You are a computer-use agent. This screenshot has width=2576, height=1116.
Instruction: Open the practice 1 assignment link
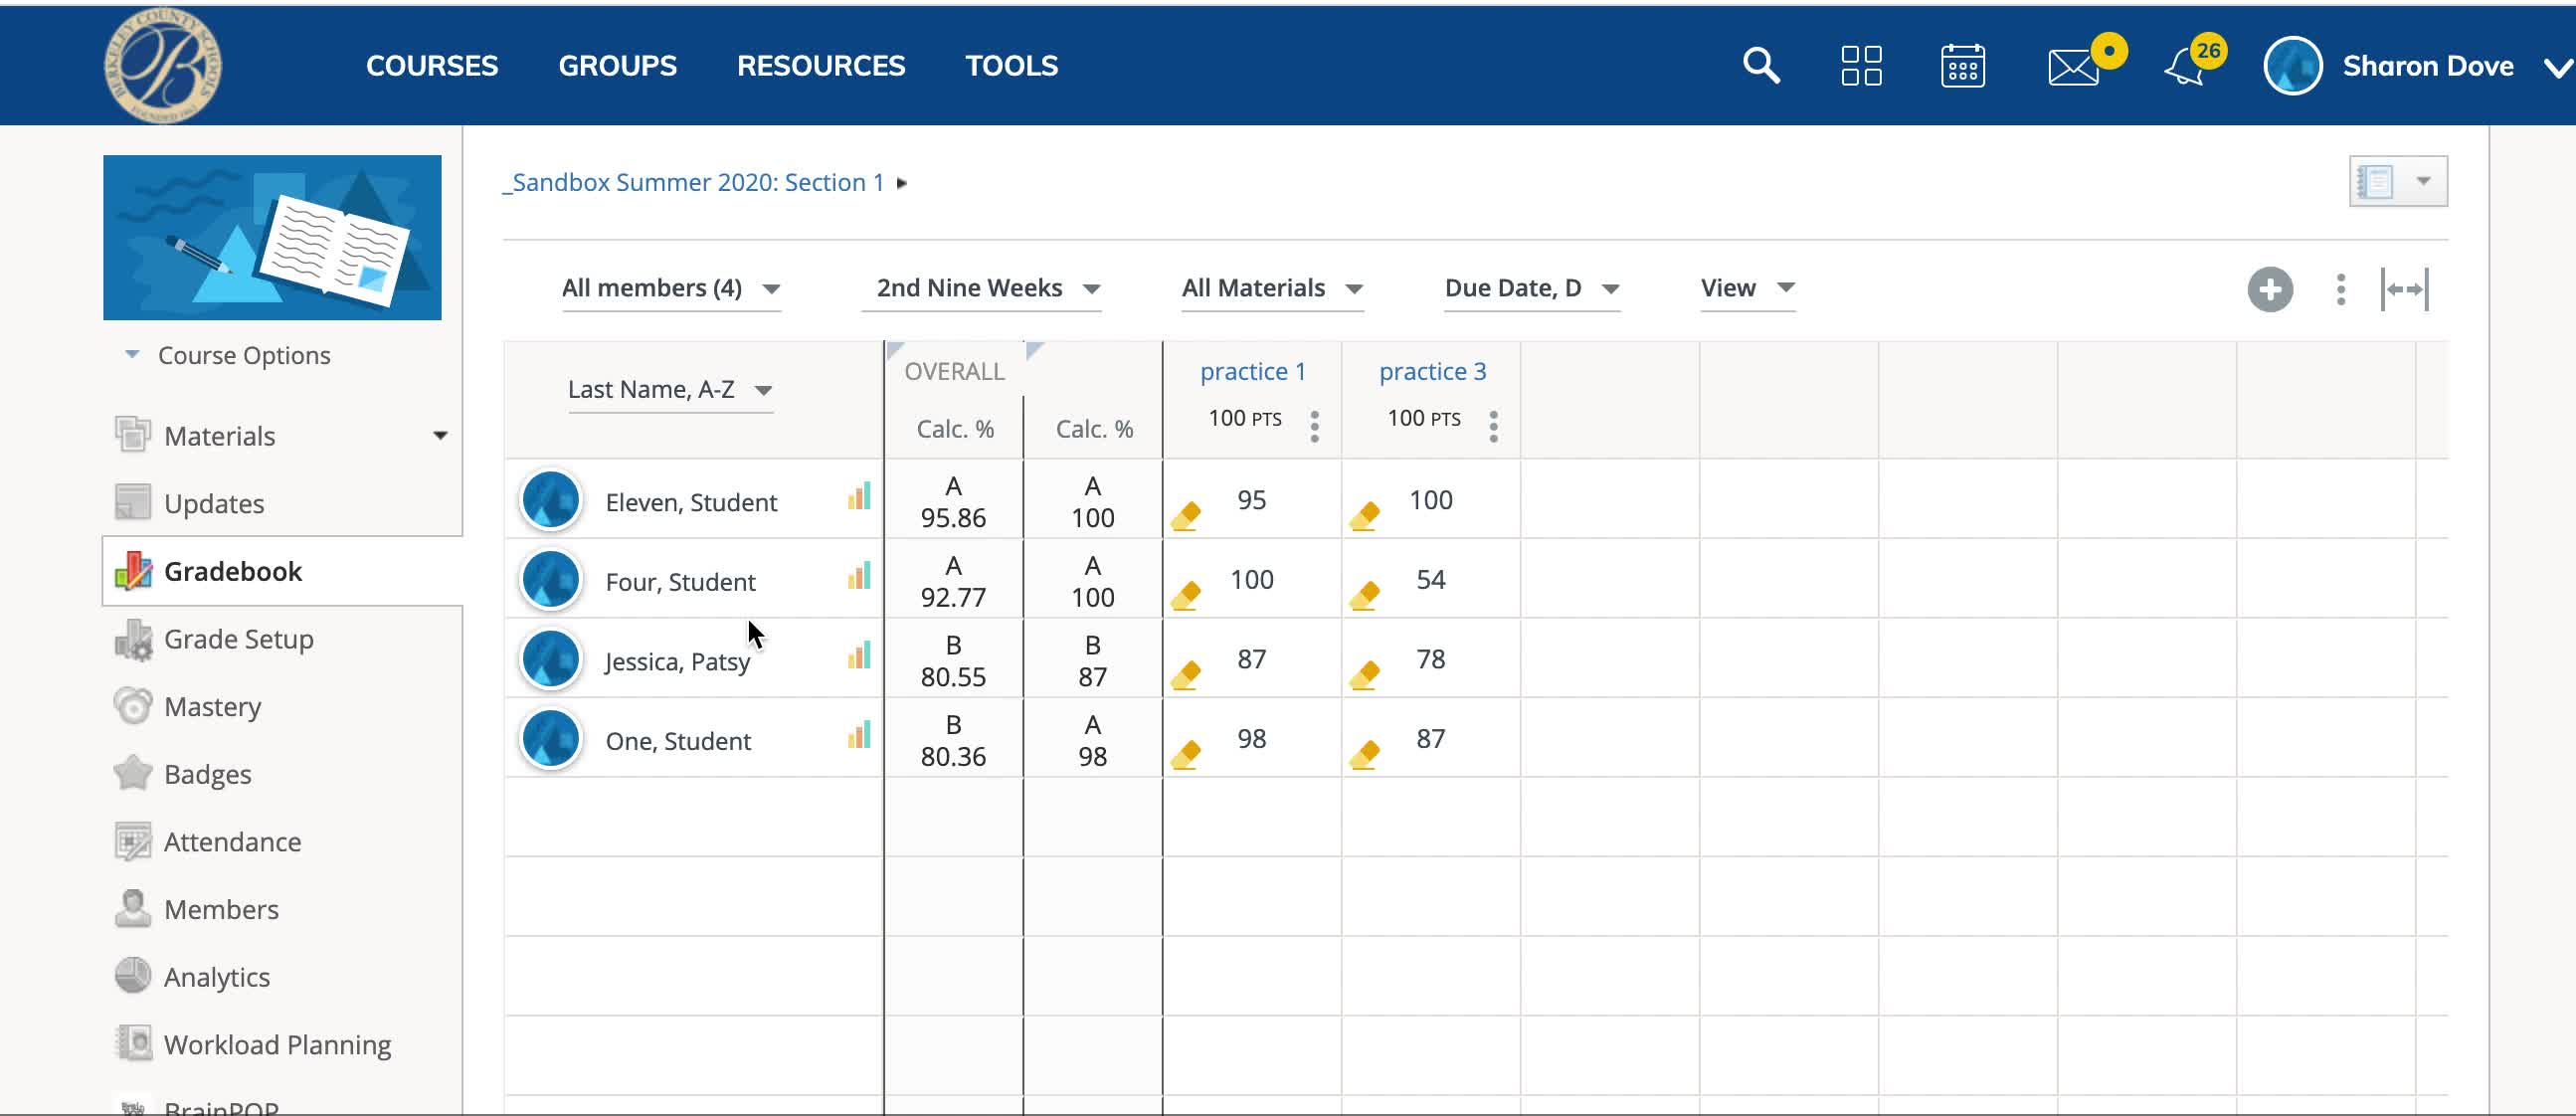point(1252,372)
